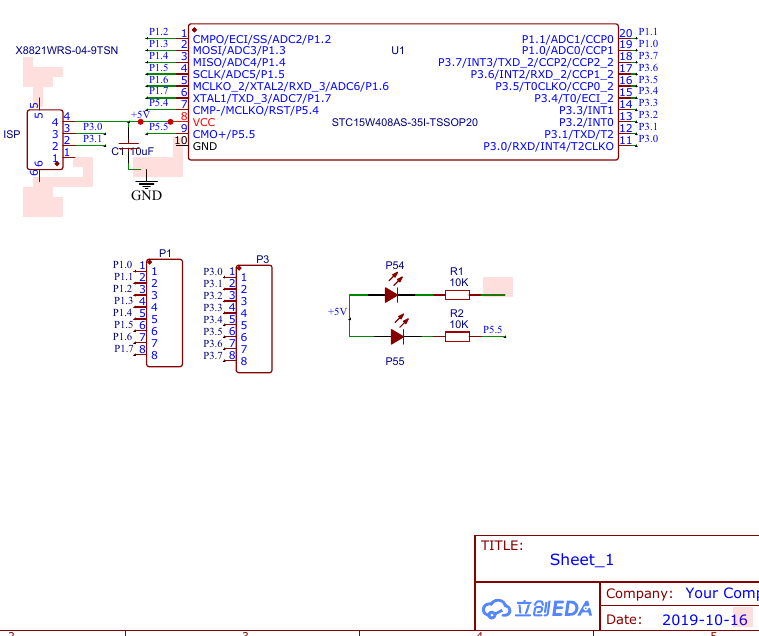
Task: Click the P1.0 net label at P1 header
Action: coord(122,265)
